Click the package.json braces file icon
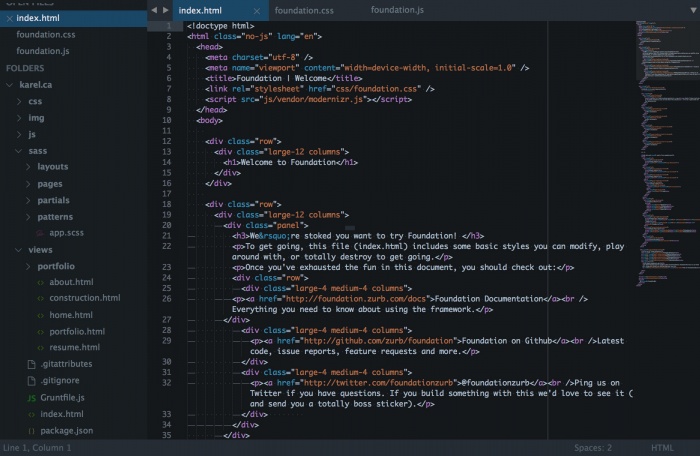Viewport: 700px width, 456px height. 30,430
